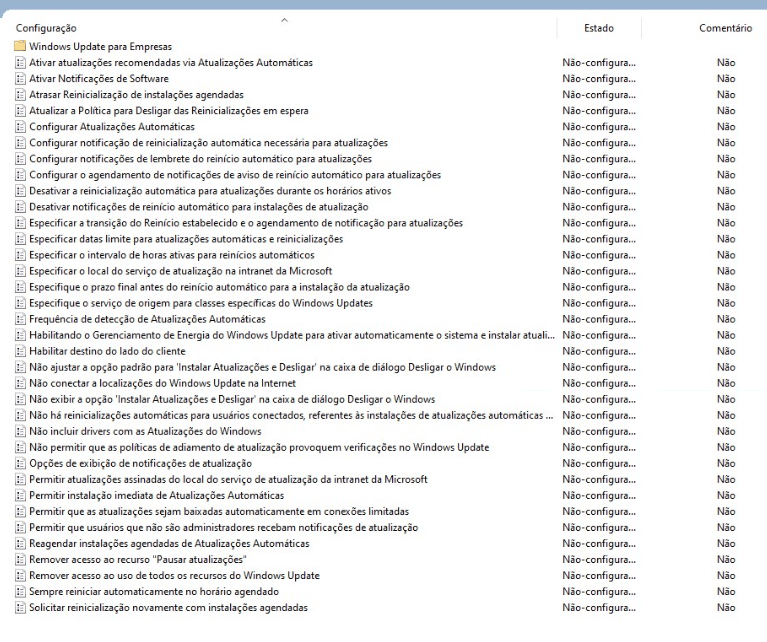This screenshot has height=642, width=767.
Task: Click icon beside Não conectar a localizações
Action: pos(20,383)
